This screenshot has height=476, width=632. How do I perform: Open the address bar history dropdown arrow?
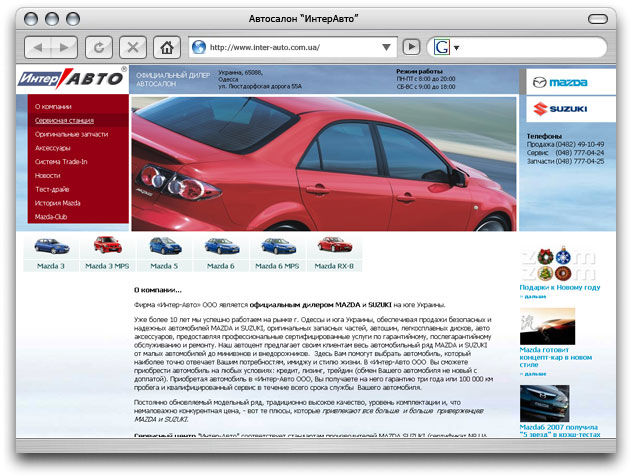click(x=386, y=48)
